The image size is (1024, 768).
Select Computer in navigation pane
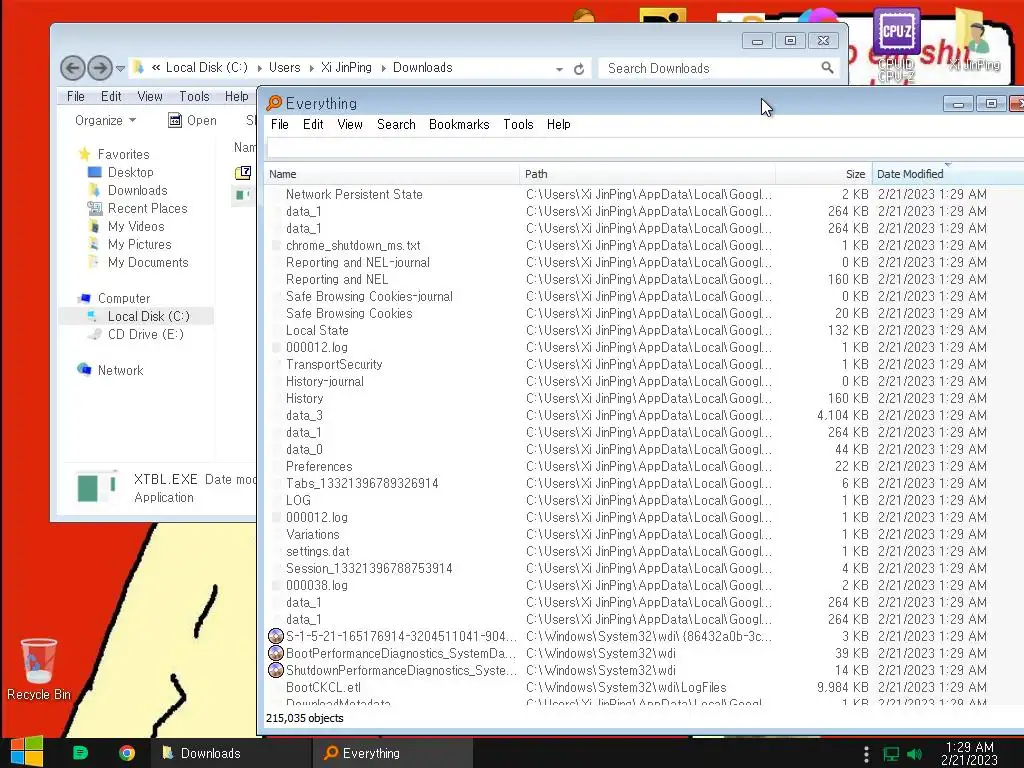point(123,298)
